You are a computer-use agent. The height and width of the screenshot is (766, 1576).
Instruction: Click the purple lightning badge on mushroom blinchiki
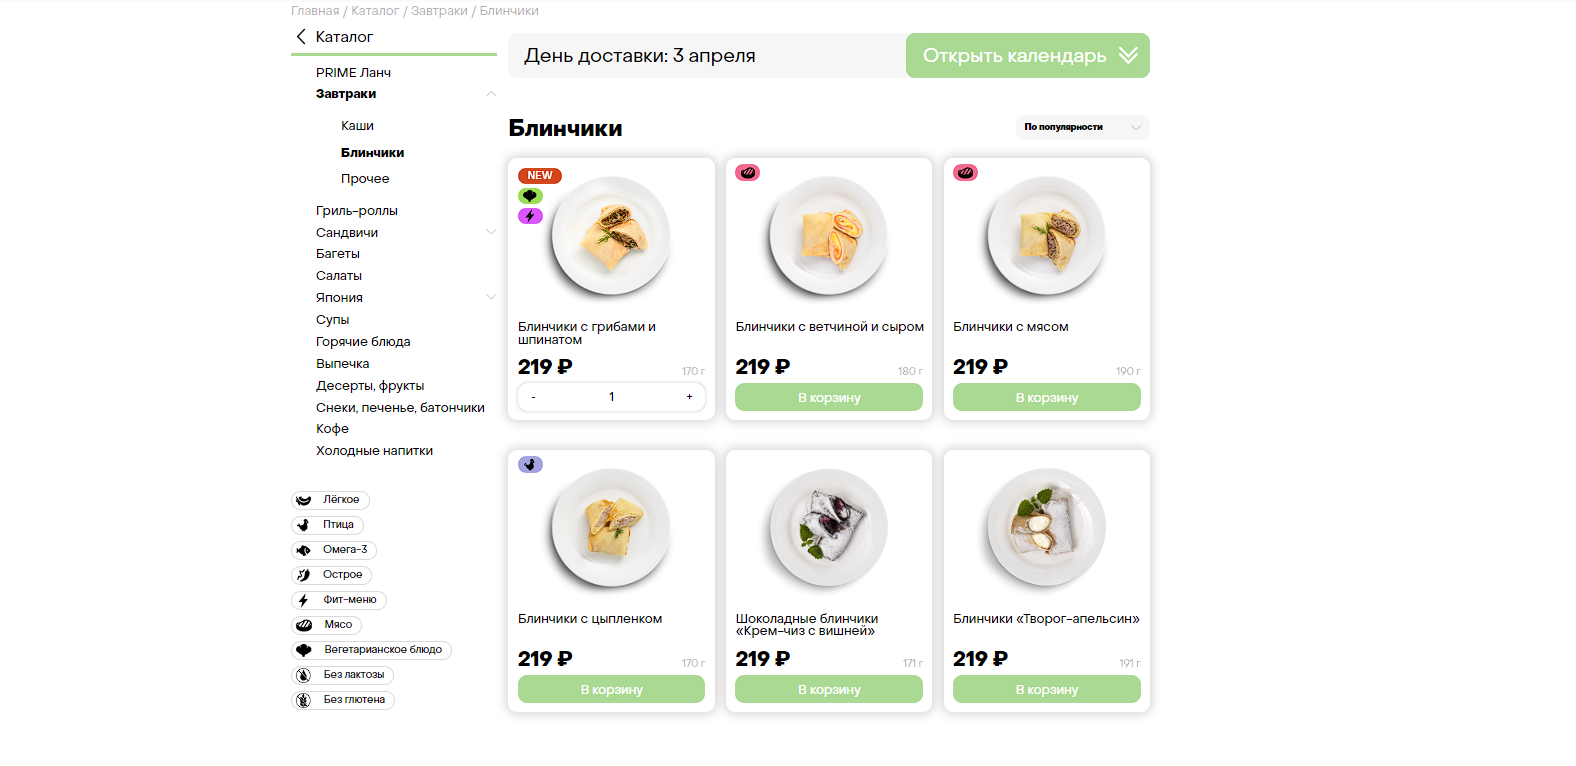[530, 216]
